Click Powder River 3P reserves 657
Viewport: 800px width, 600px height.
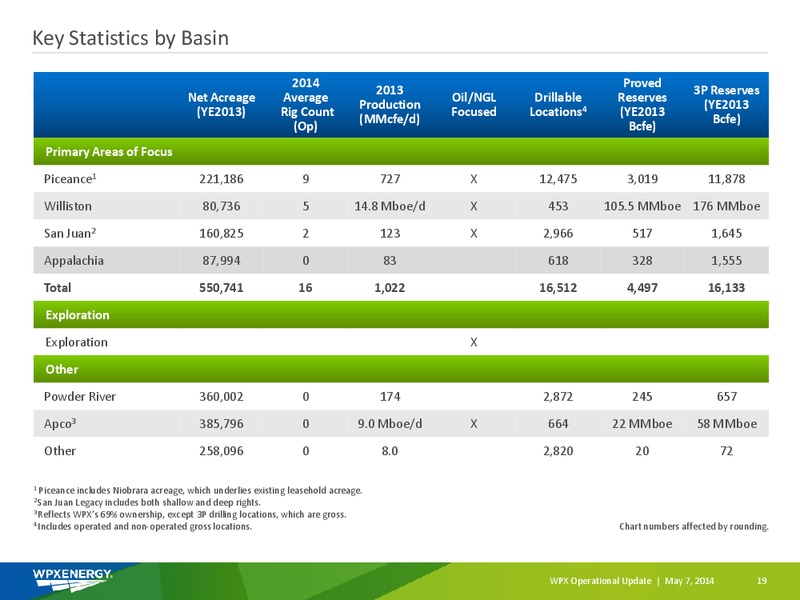727,396
